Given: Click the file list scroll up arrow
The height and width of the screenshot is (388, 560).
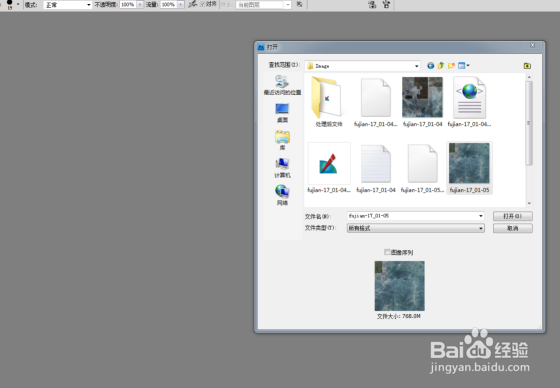Looking at the screenshot, I should 529,77.
